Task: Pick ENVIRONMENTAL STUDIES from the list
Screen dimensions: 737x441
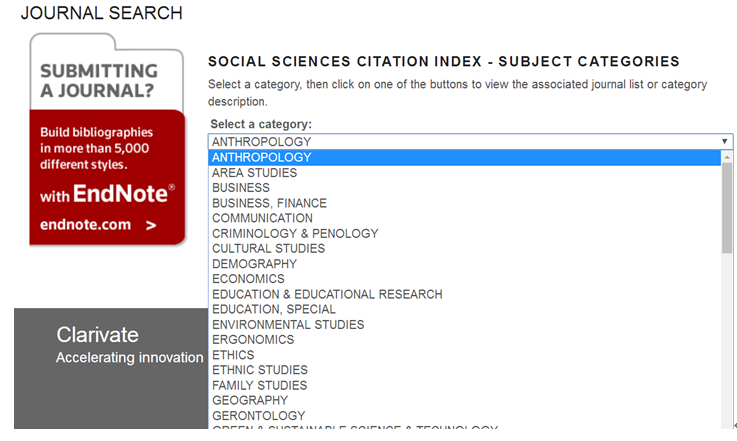Action: pyautogui.click(x=288, y=325)
